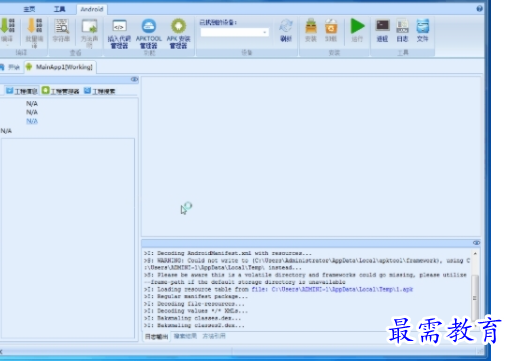
Task: Open the 工程管理器 project manager tab
Action: tap(61, 91)
